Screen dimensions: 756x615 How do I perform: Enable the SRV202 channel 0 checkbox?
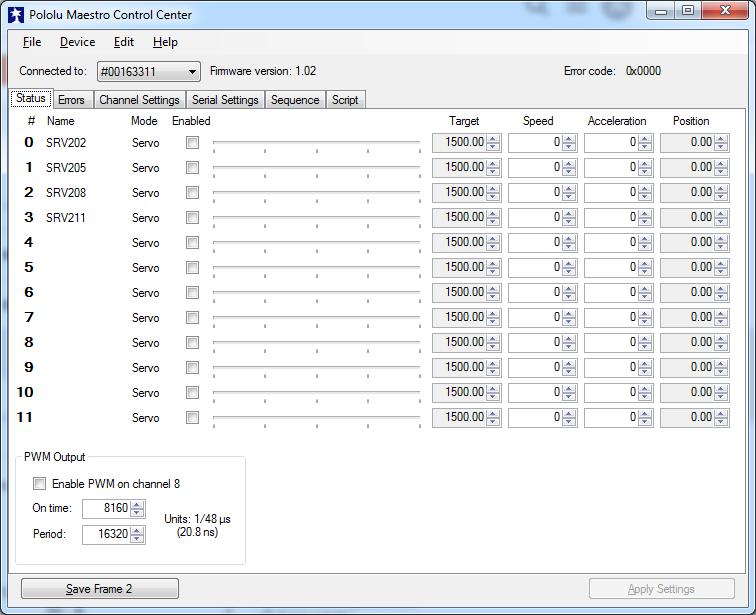[x=192, y=143]
